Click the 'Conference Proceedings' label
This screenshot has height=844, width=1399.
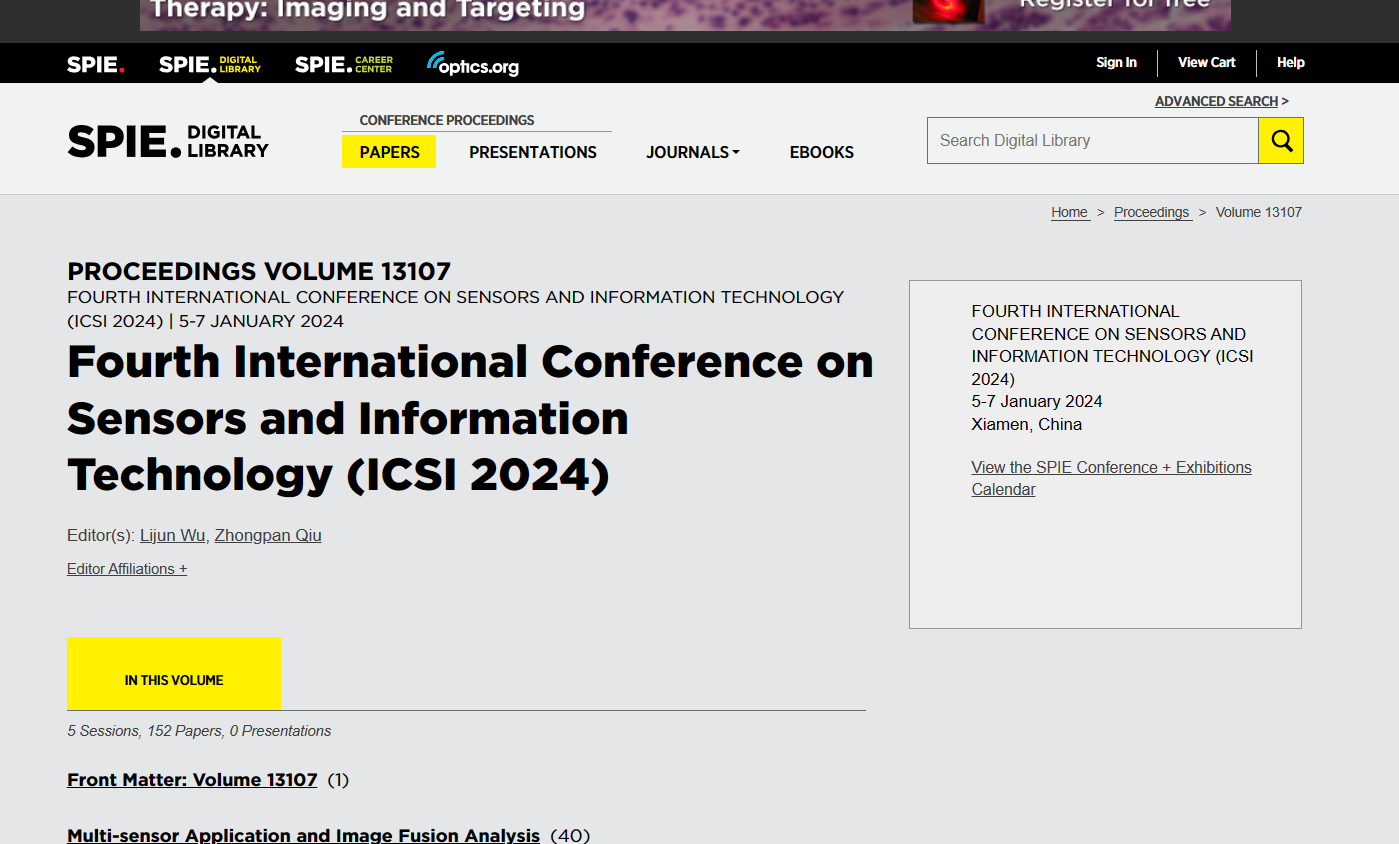(x=447, y=120)
